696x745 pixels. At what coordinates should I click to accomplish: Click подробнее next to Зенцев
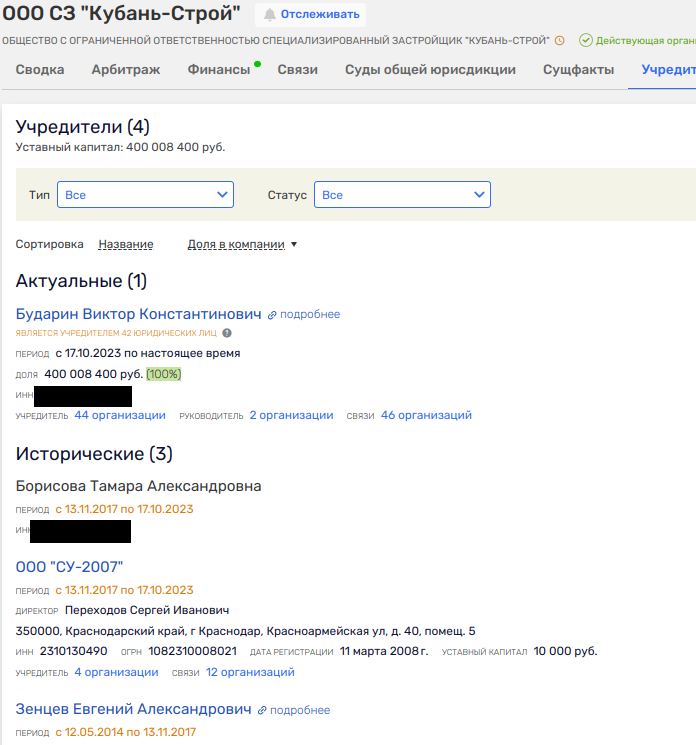coord(300,710)
